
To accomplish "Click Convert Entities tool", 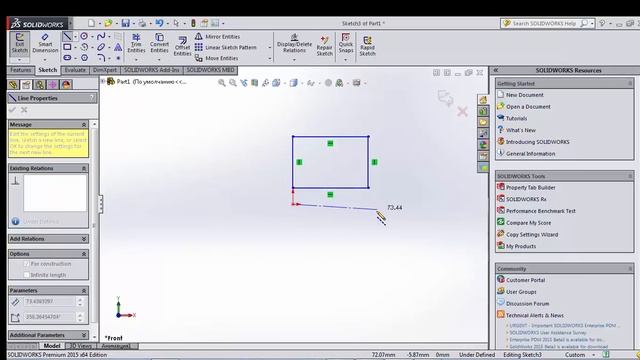I will click(159, 43).
